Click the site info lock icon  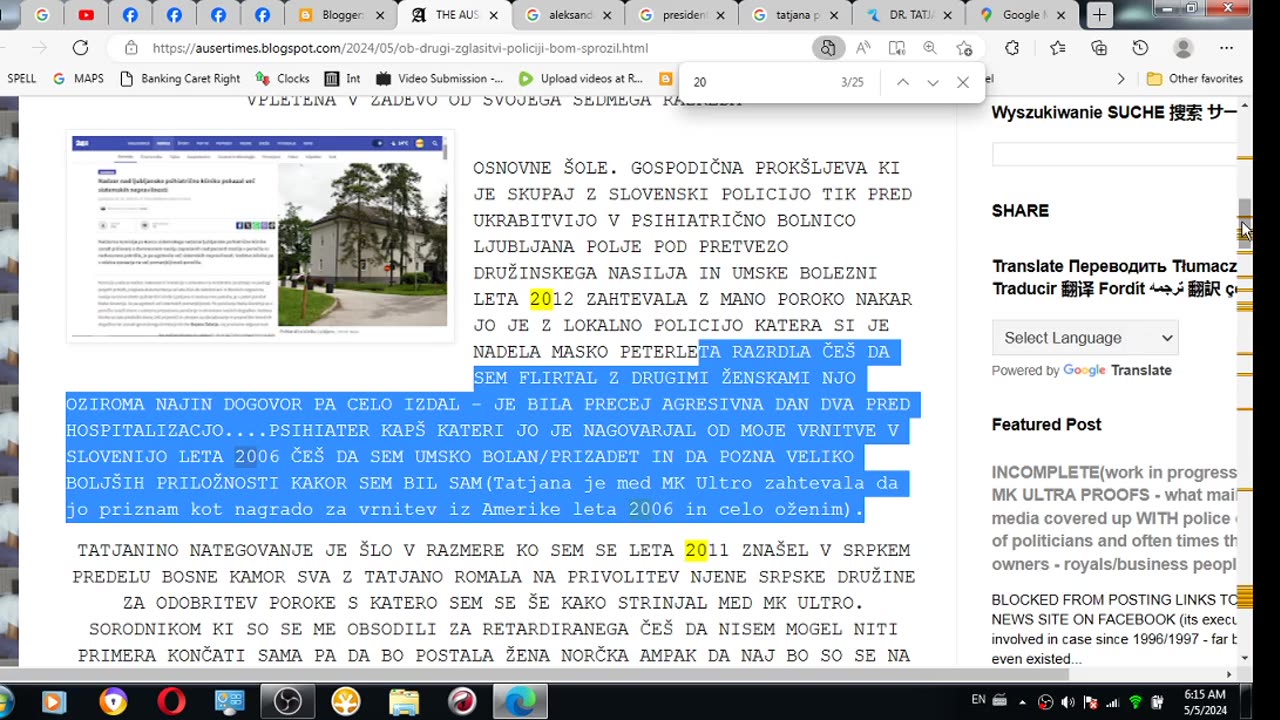(131, 48)
